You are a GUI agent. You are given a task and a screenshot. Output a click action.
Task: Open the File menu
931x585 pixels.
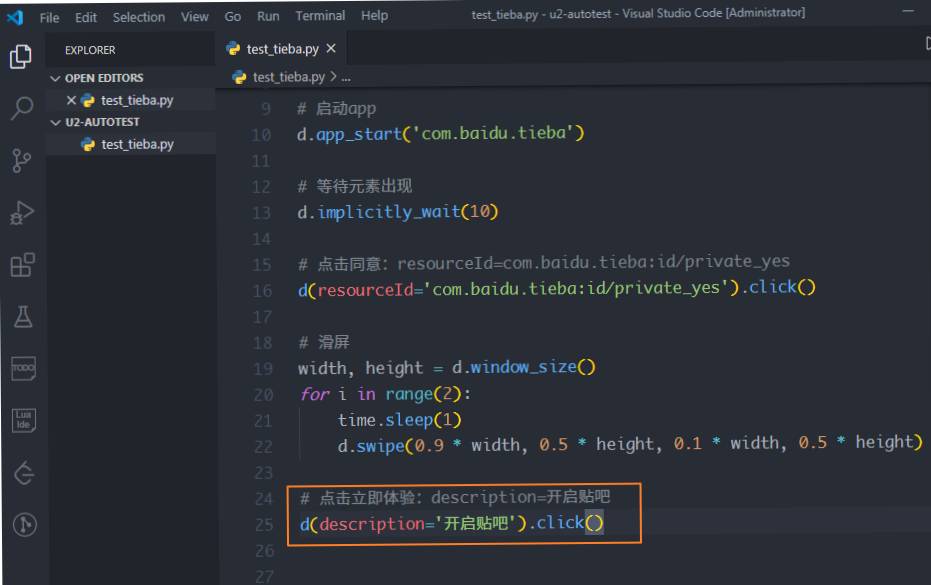[x=49, y=18]
